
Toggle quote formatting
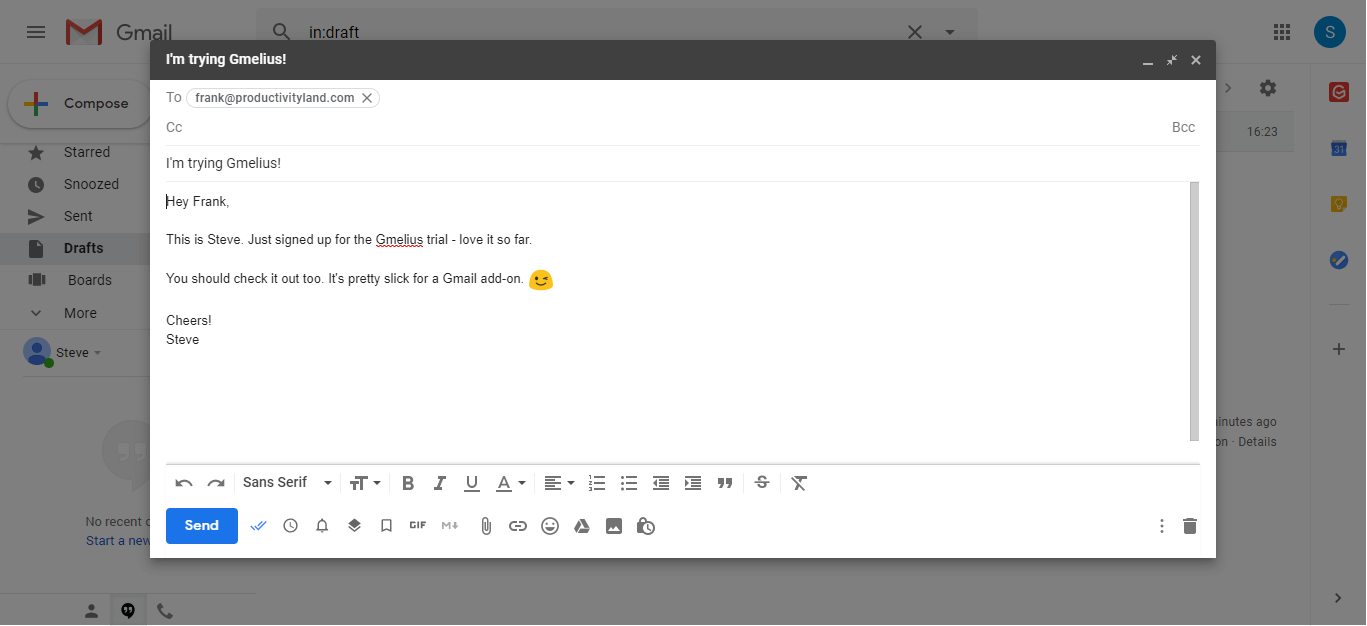pyautogui.click(x=725, y=483)
